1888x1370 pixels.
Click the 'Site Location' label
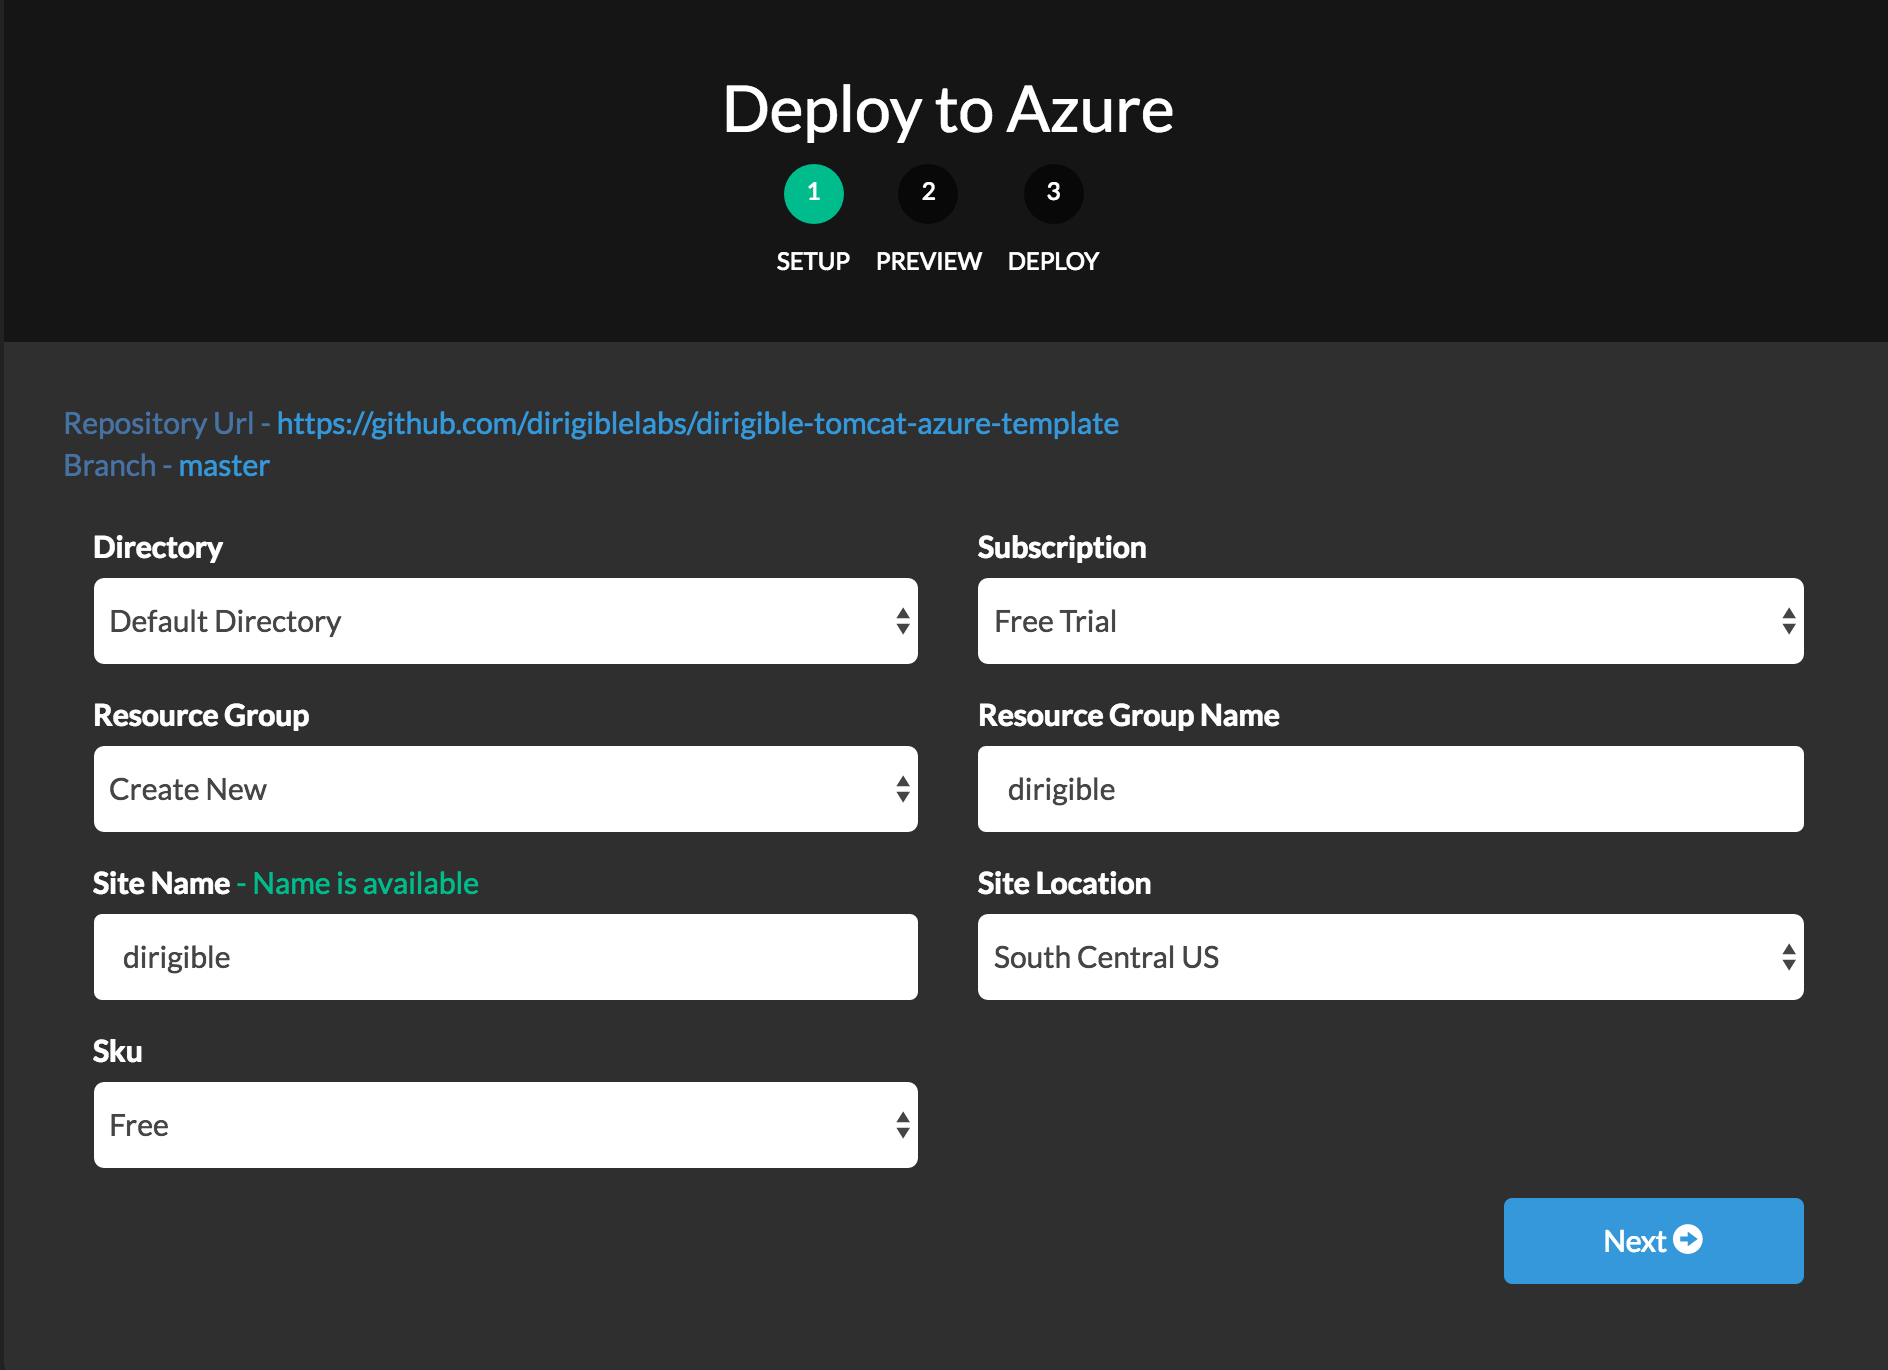[x=1064, y=883]
